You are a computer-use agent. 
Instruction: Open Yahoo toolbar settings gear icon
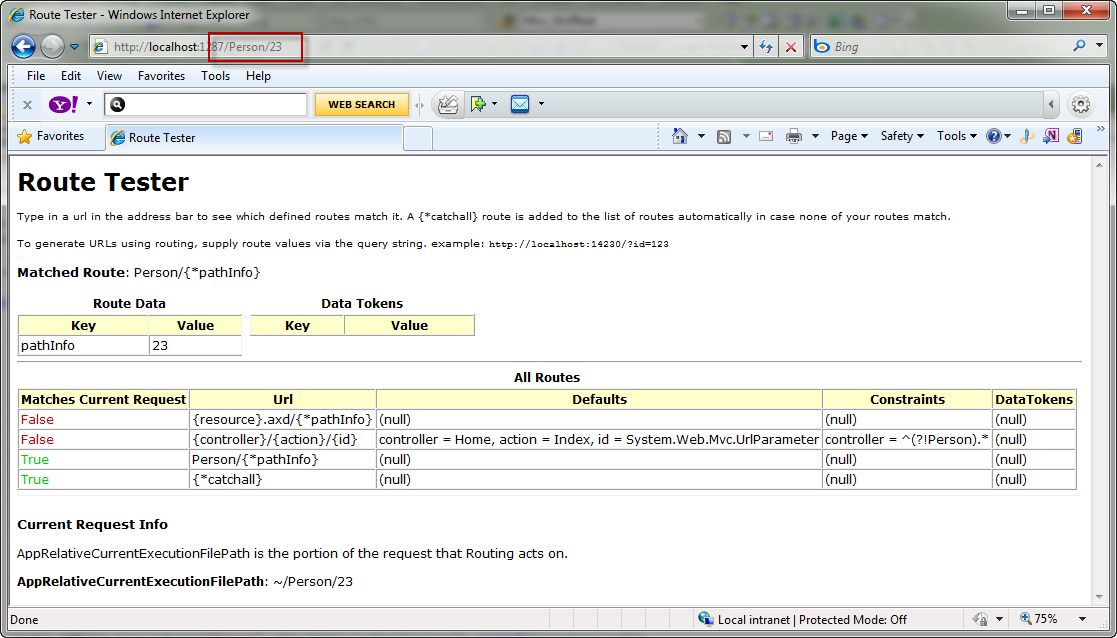click(x=1081, y=105)
